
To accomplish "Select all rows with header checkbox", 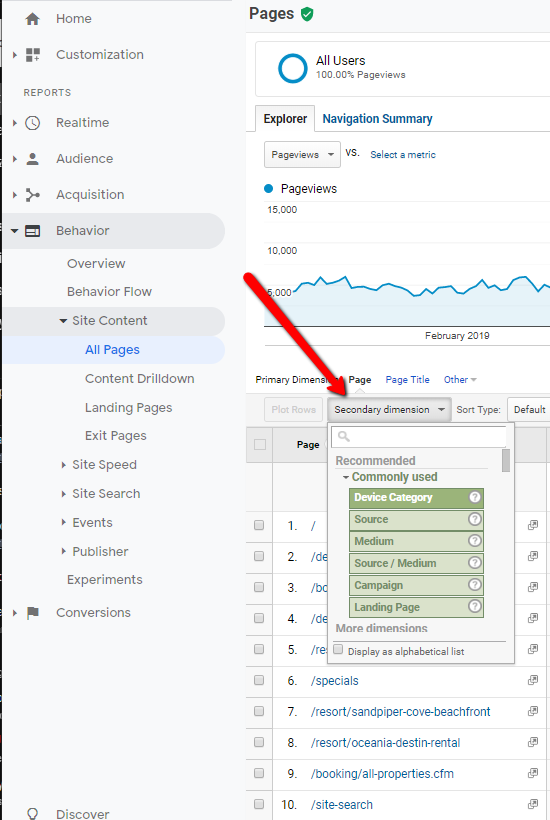I will [x=260, y=445].
